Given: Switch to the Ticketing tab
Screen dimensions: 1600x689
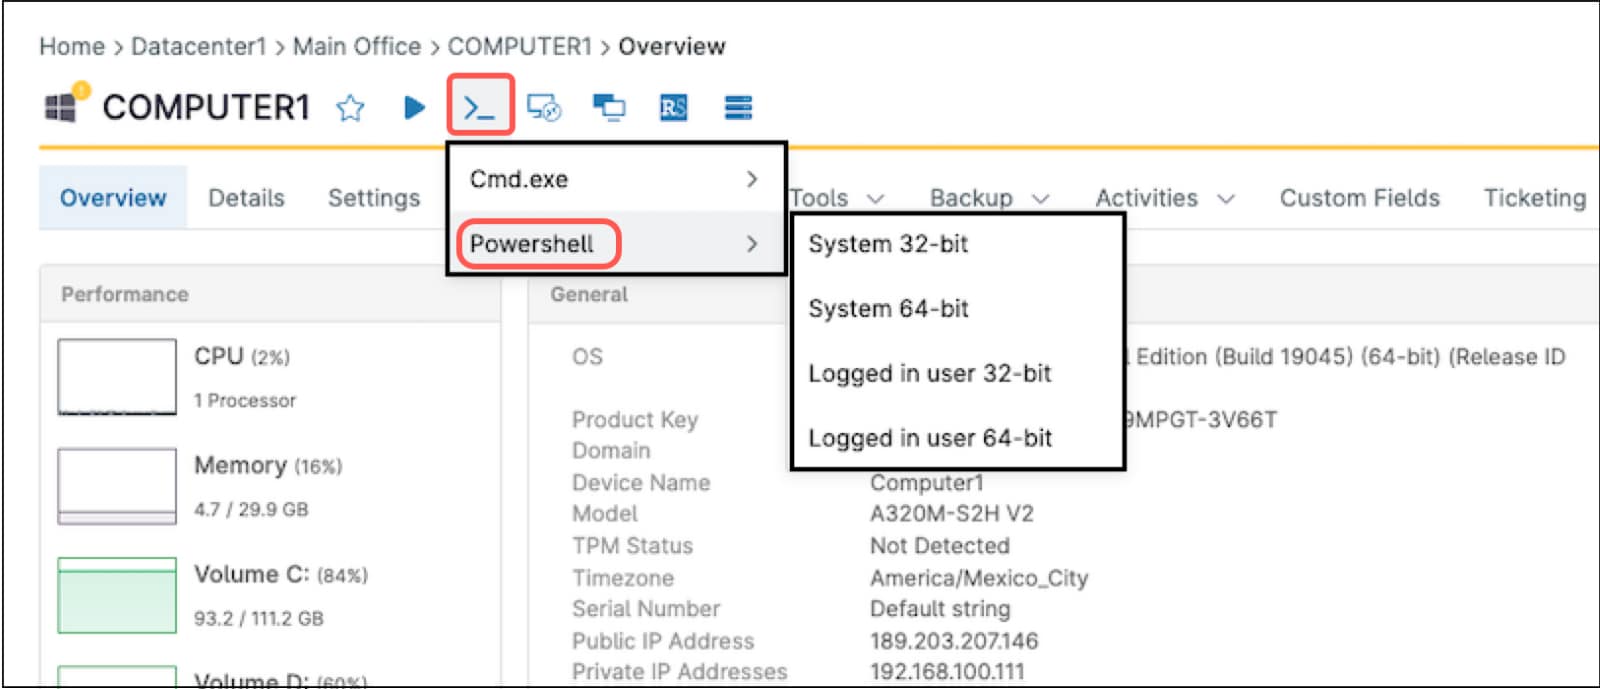Looking at the screenshot, I should pyautogui.click(x=1535, y=198).
